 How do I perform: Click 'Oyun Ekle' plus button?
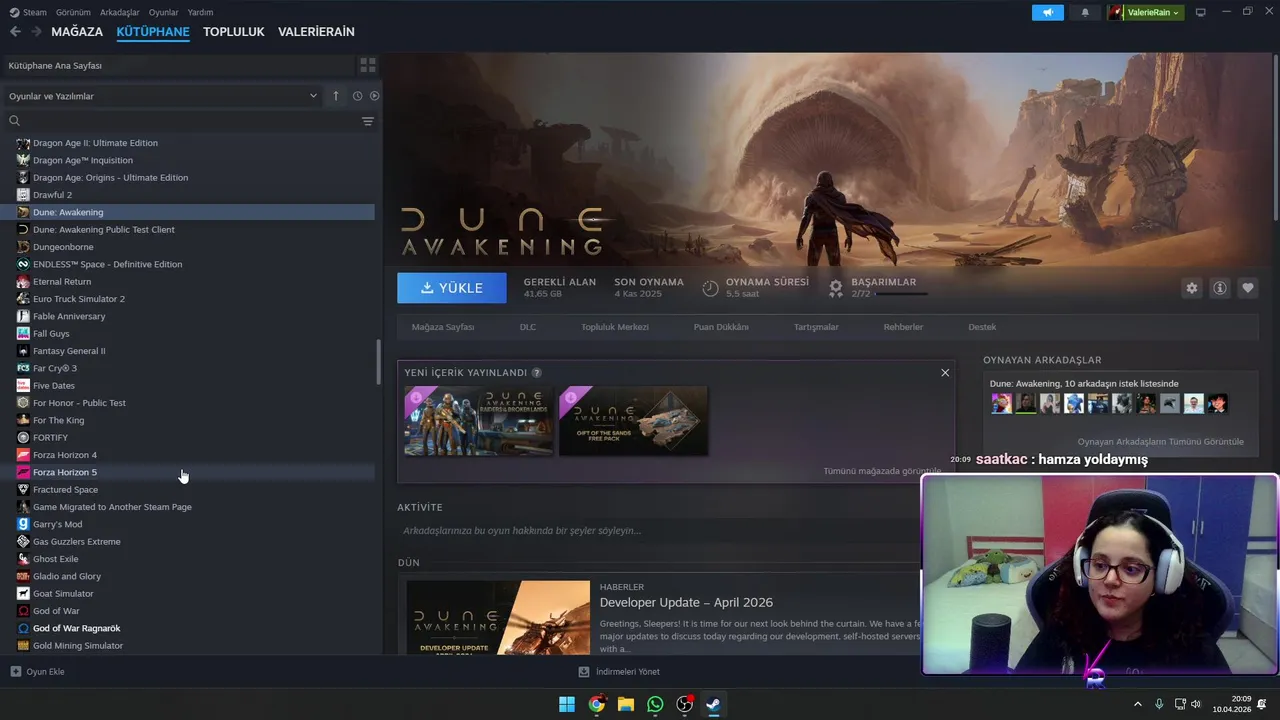(x=37, y=672)
